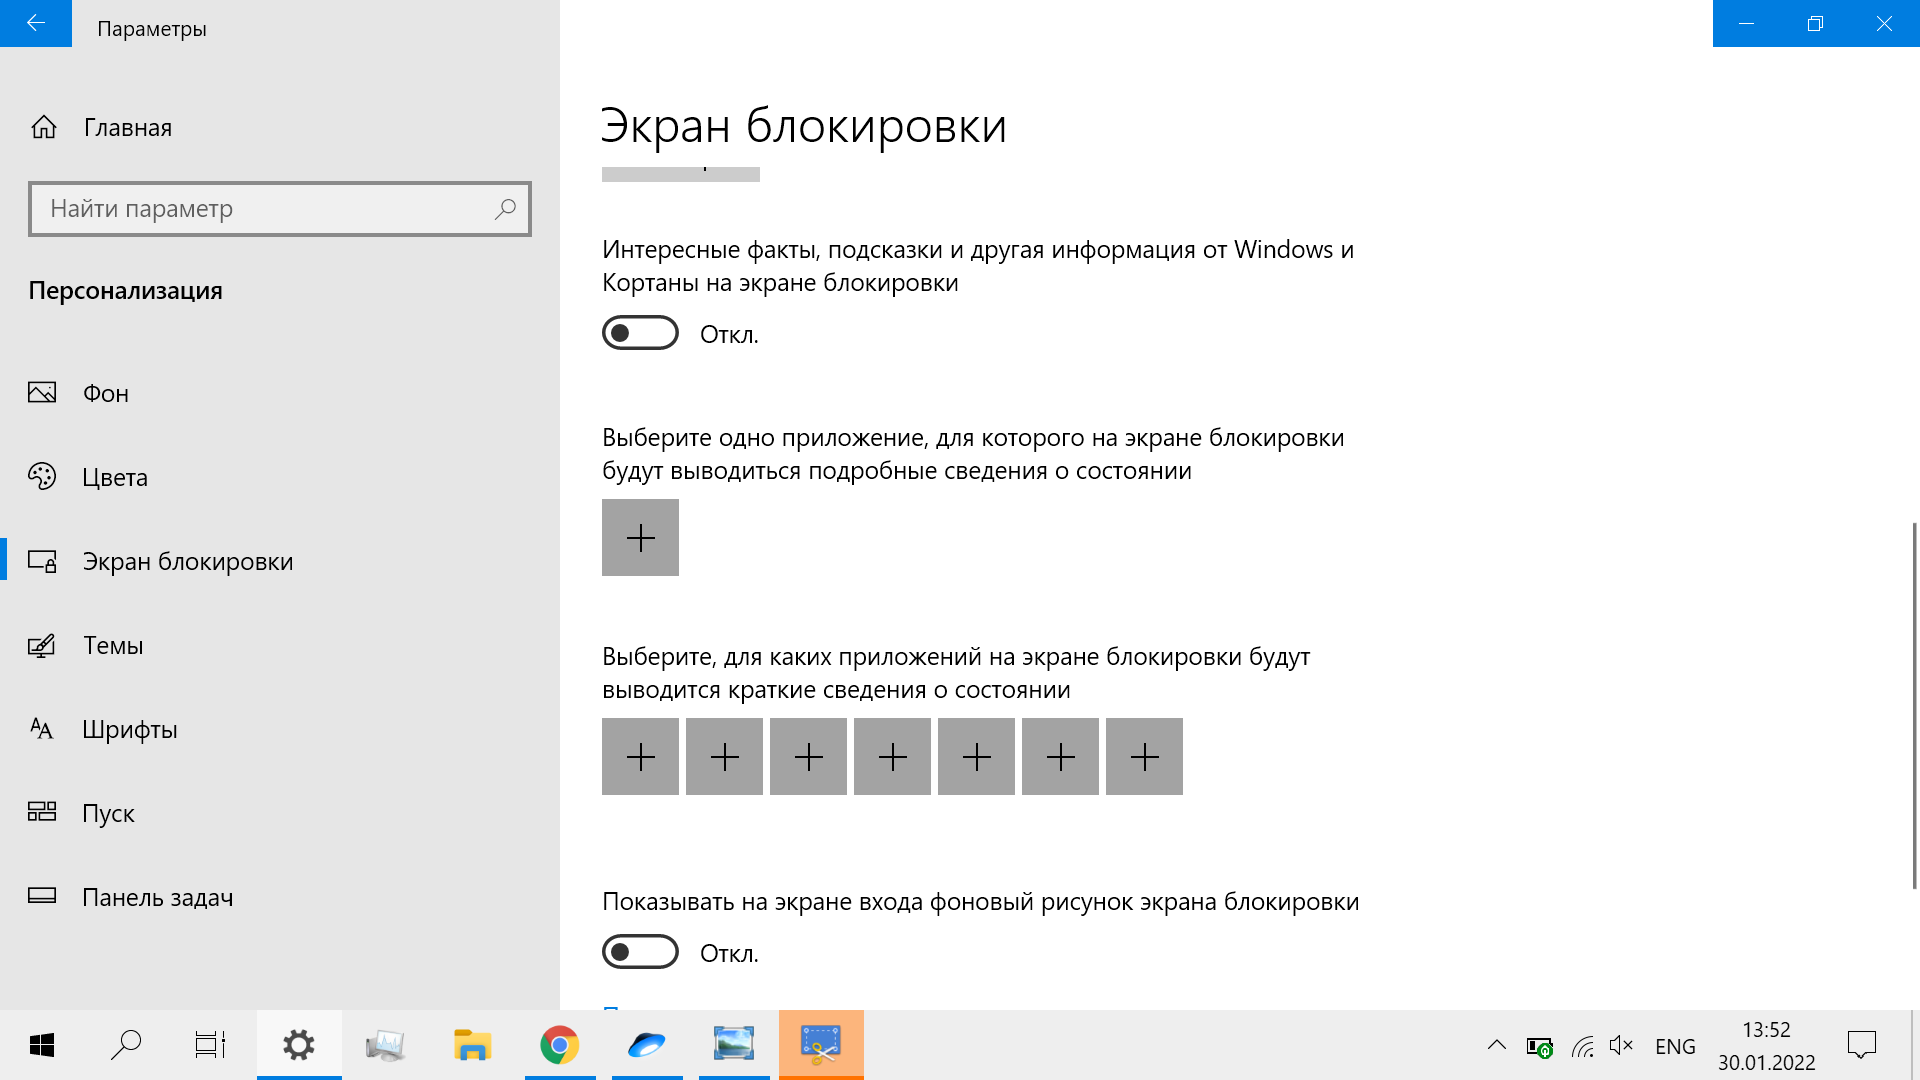
Task: Open the photo viewer taskbar icon
Action: tap(734, 1045)
